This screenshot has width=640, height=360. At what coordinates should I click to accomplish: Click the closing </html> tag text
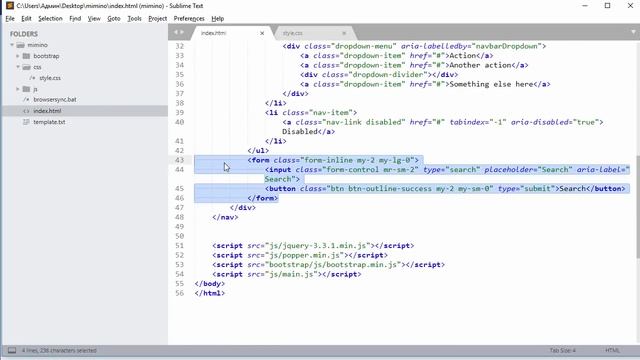[210, 293]
